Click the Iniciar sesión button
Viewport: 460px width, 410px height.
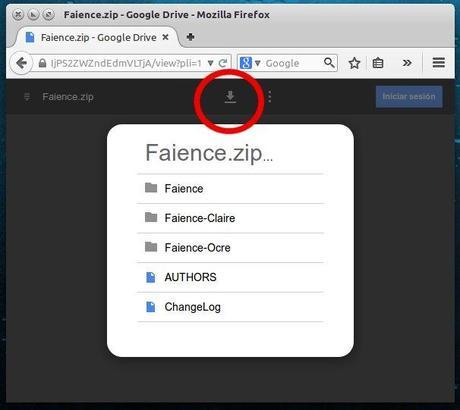pyautogui.click(x=409, y=97)
